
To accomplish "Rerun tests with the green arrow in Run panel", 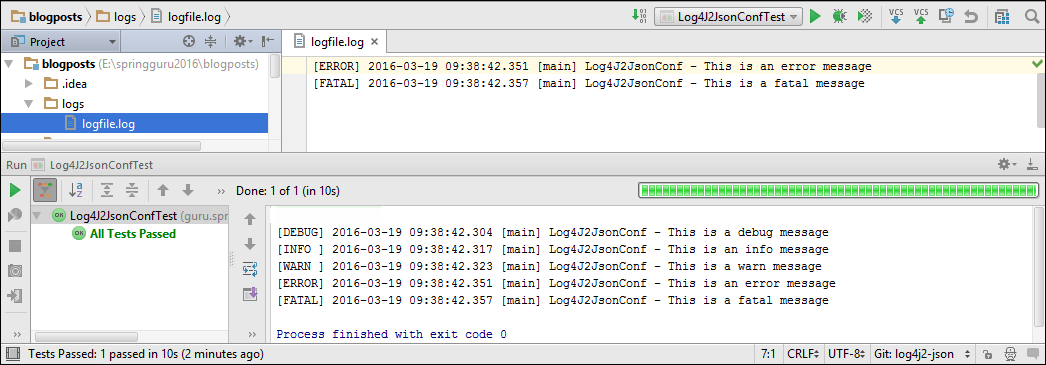I will [x=15, y=191].
